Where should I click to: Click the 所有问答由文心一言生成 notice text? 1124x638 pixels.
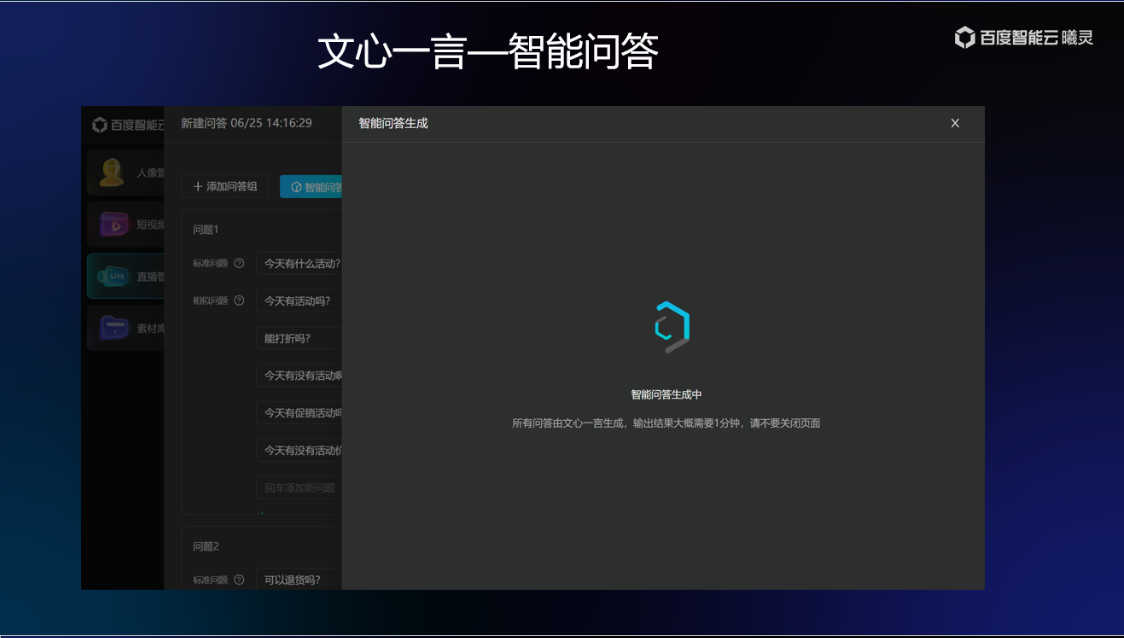pos(666,424)
